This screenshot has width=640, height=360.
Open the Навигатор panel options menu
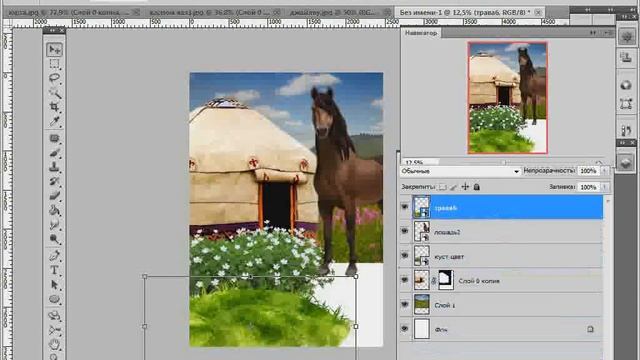(609, 33)
